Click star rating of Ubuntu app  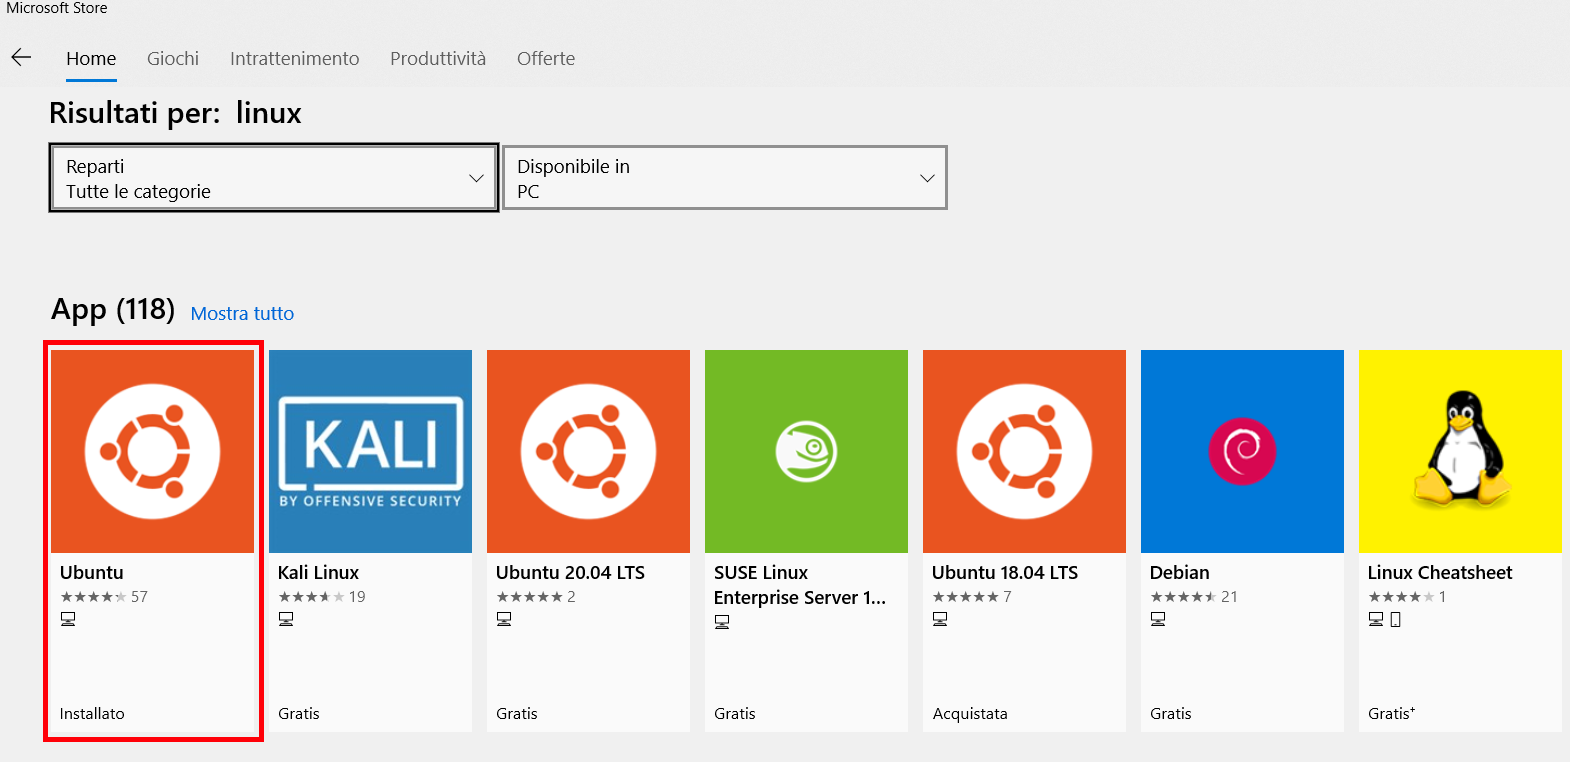pyautogui.click(x=93, y=597)
